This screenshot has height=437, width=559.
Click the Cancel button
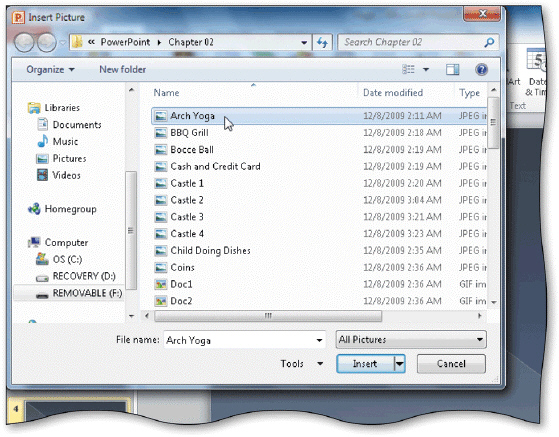pyautogui.click(x=451, y=364)
